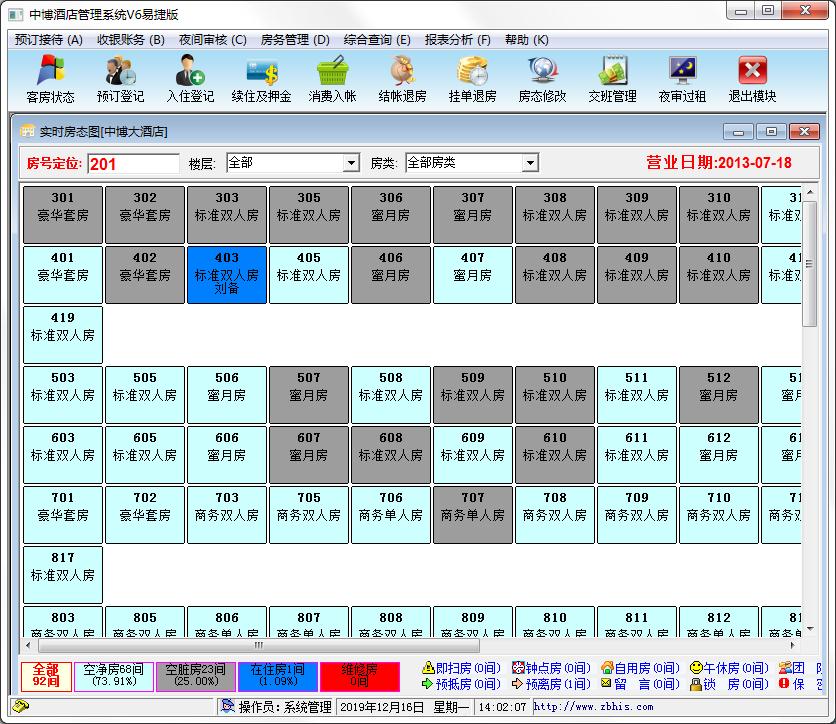
Task: Open the 客房状态 room status toolbar icon
Action: (51, 78)
